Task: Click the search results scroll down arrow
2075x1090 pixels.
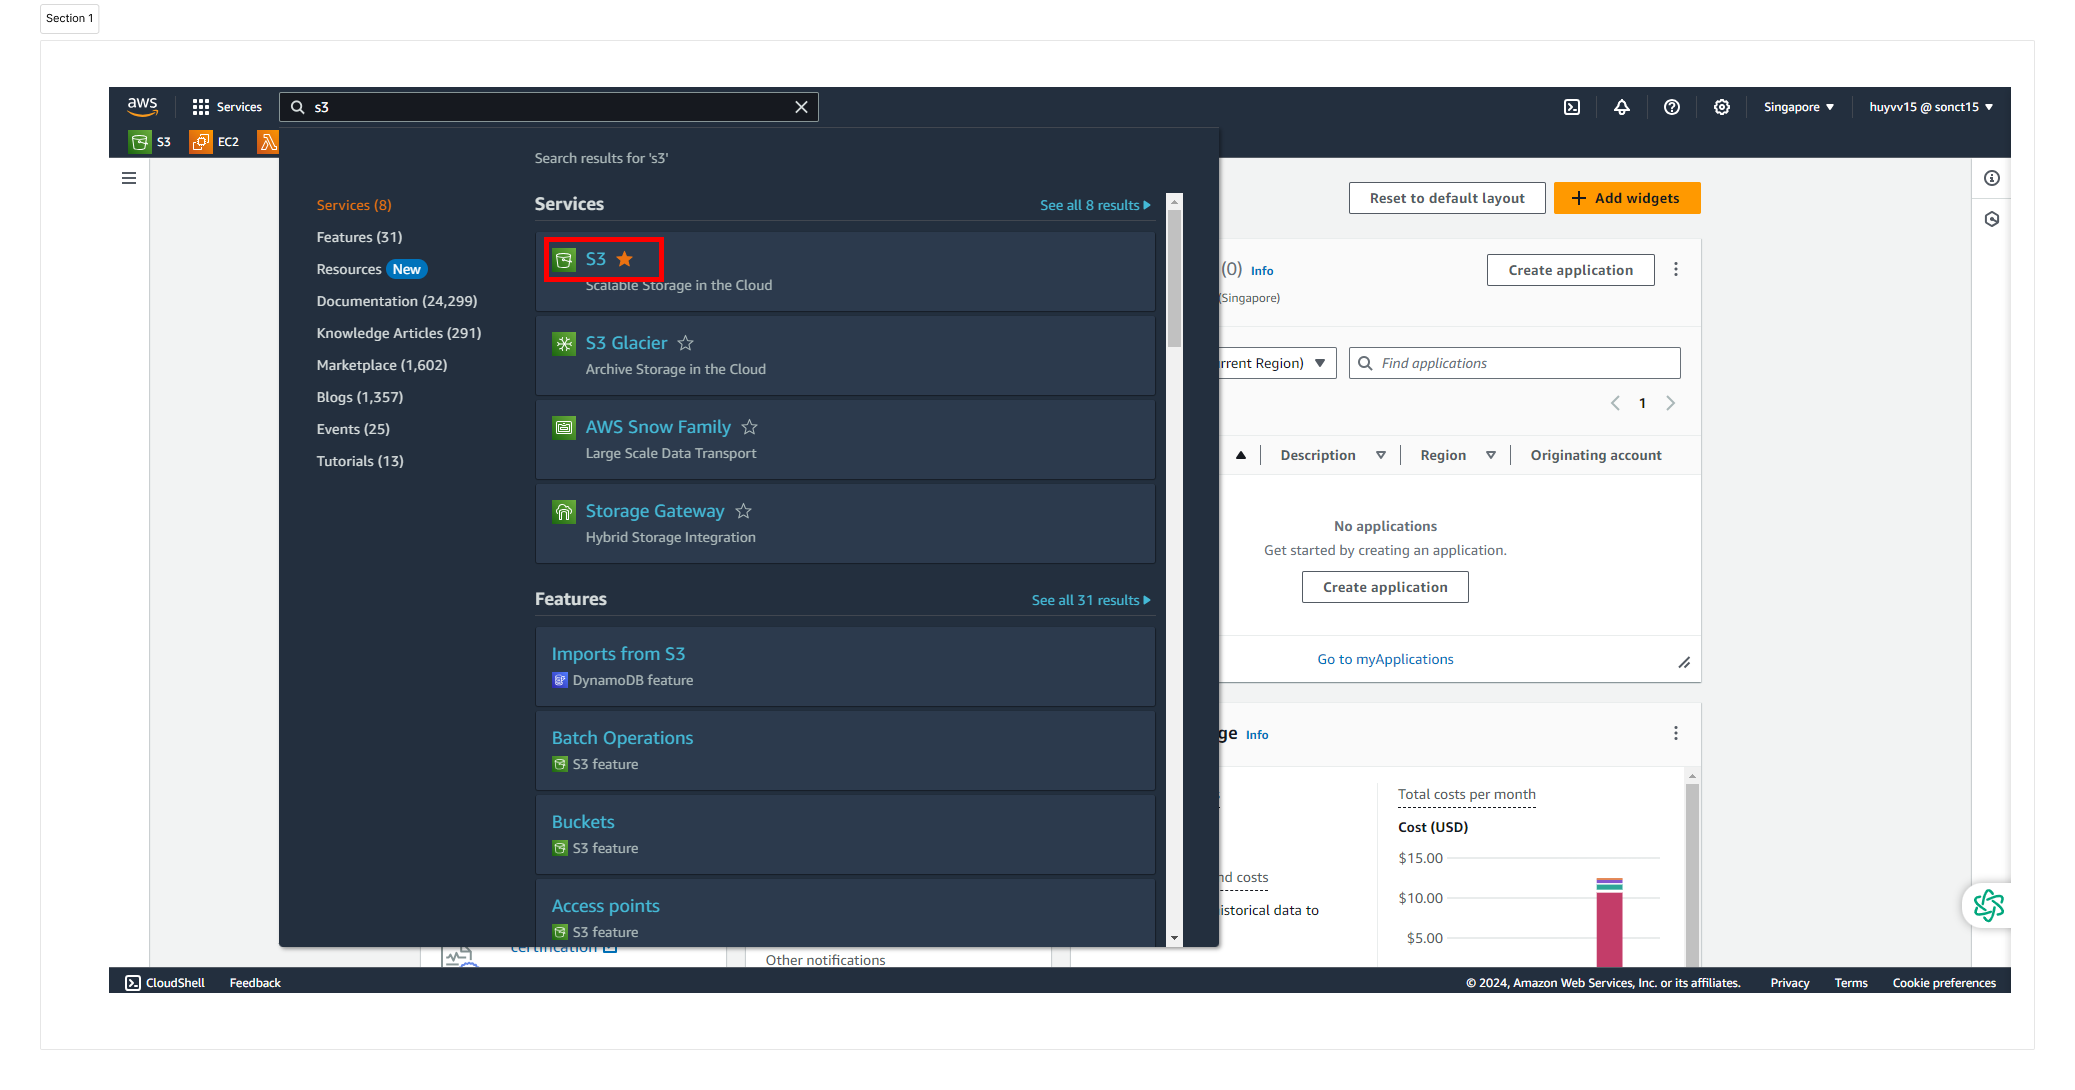Action: pos(1175,938)
